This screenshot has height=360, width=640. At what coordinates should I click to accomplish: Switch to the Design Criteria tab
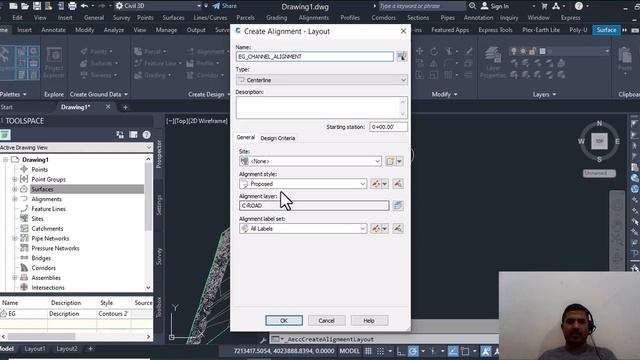(278, 138)
